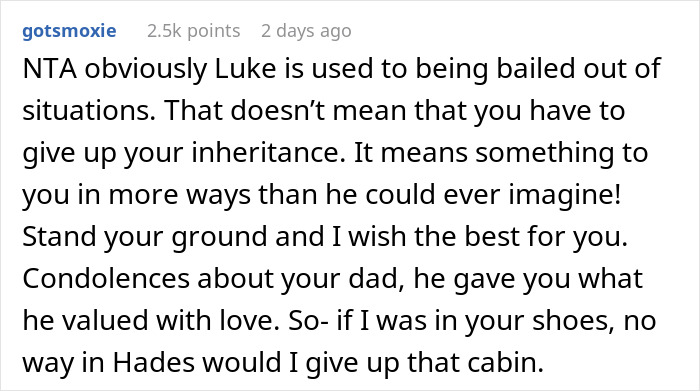Image resolution: width=700 pixels, height=391 pixels.
Task: Click the word "obviously" in first line
Action: click(146, 70)
